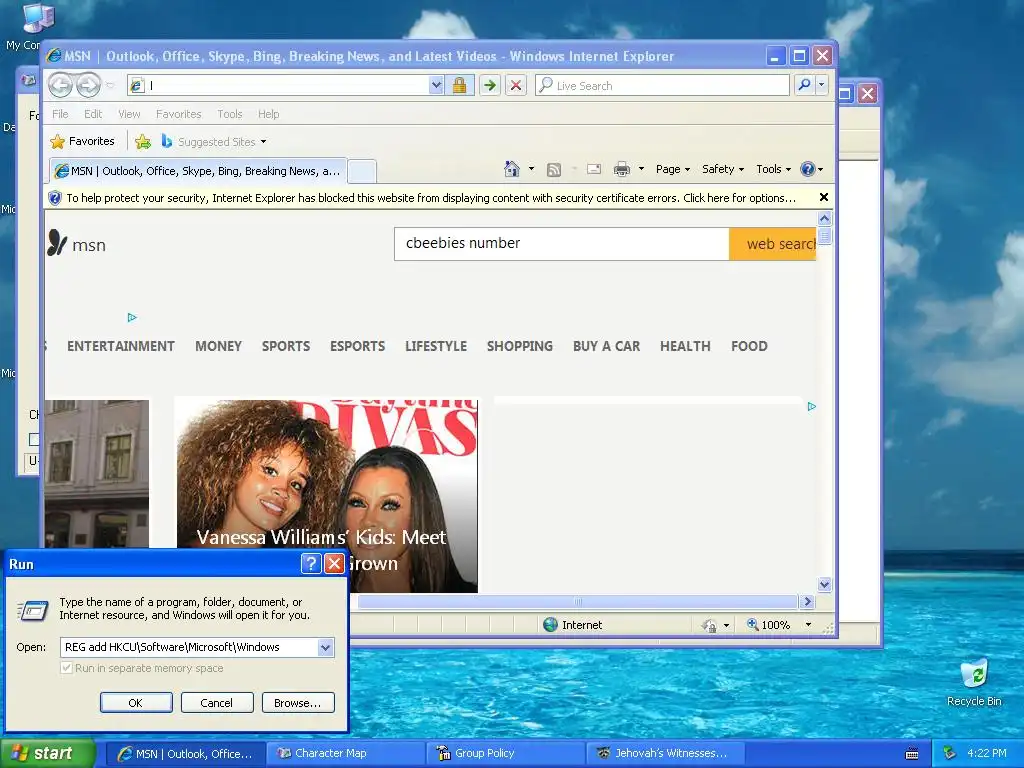This screenshot has height=768, width=1024.
Task: Click the Windows Start button
Action: pos(48,754)
